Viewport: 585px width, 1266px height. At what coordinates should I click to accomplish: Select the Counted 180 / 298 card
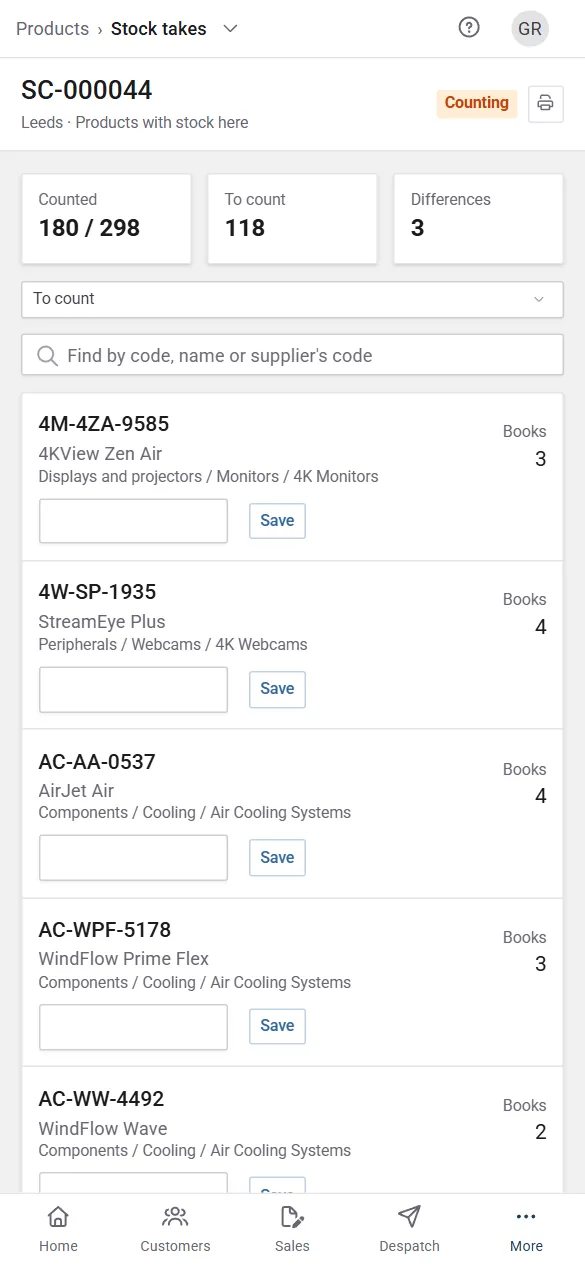click(106, 219)
